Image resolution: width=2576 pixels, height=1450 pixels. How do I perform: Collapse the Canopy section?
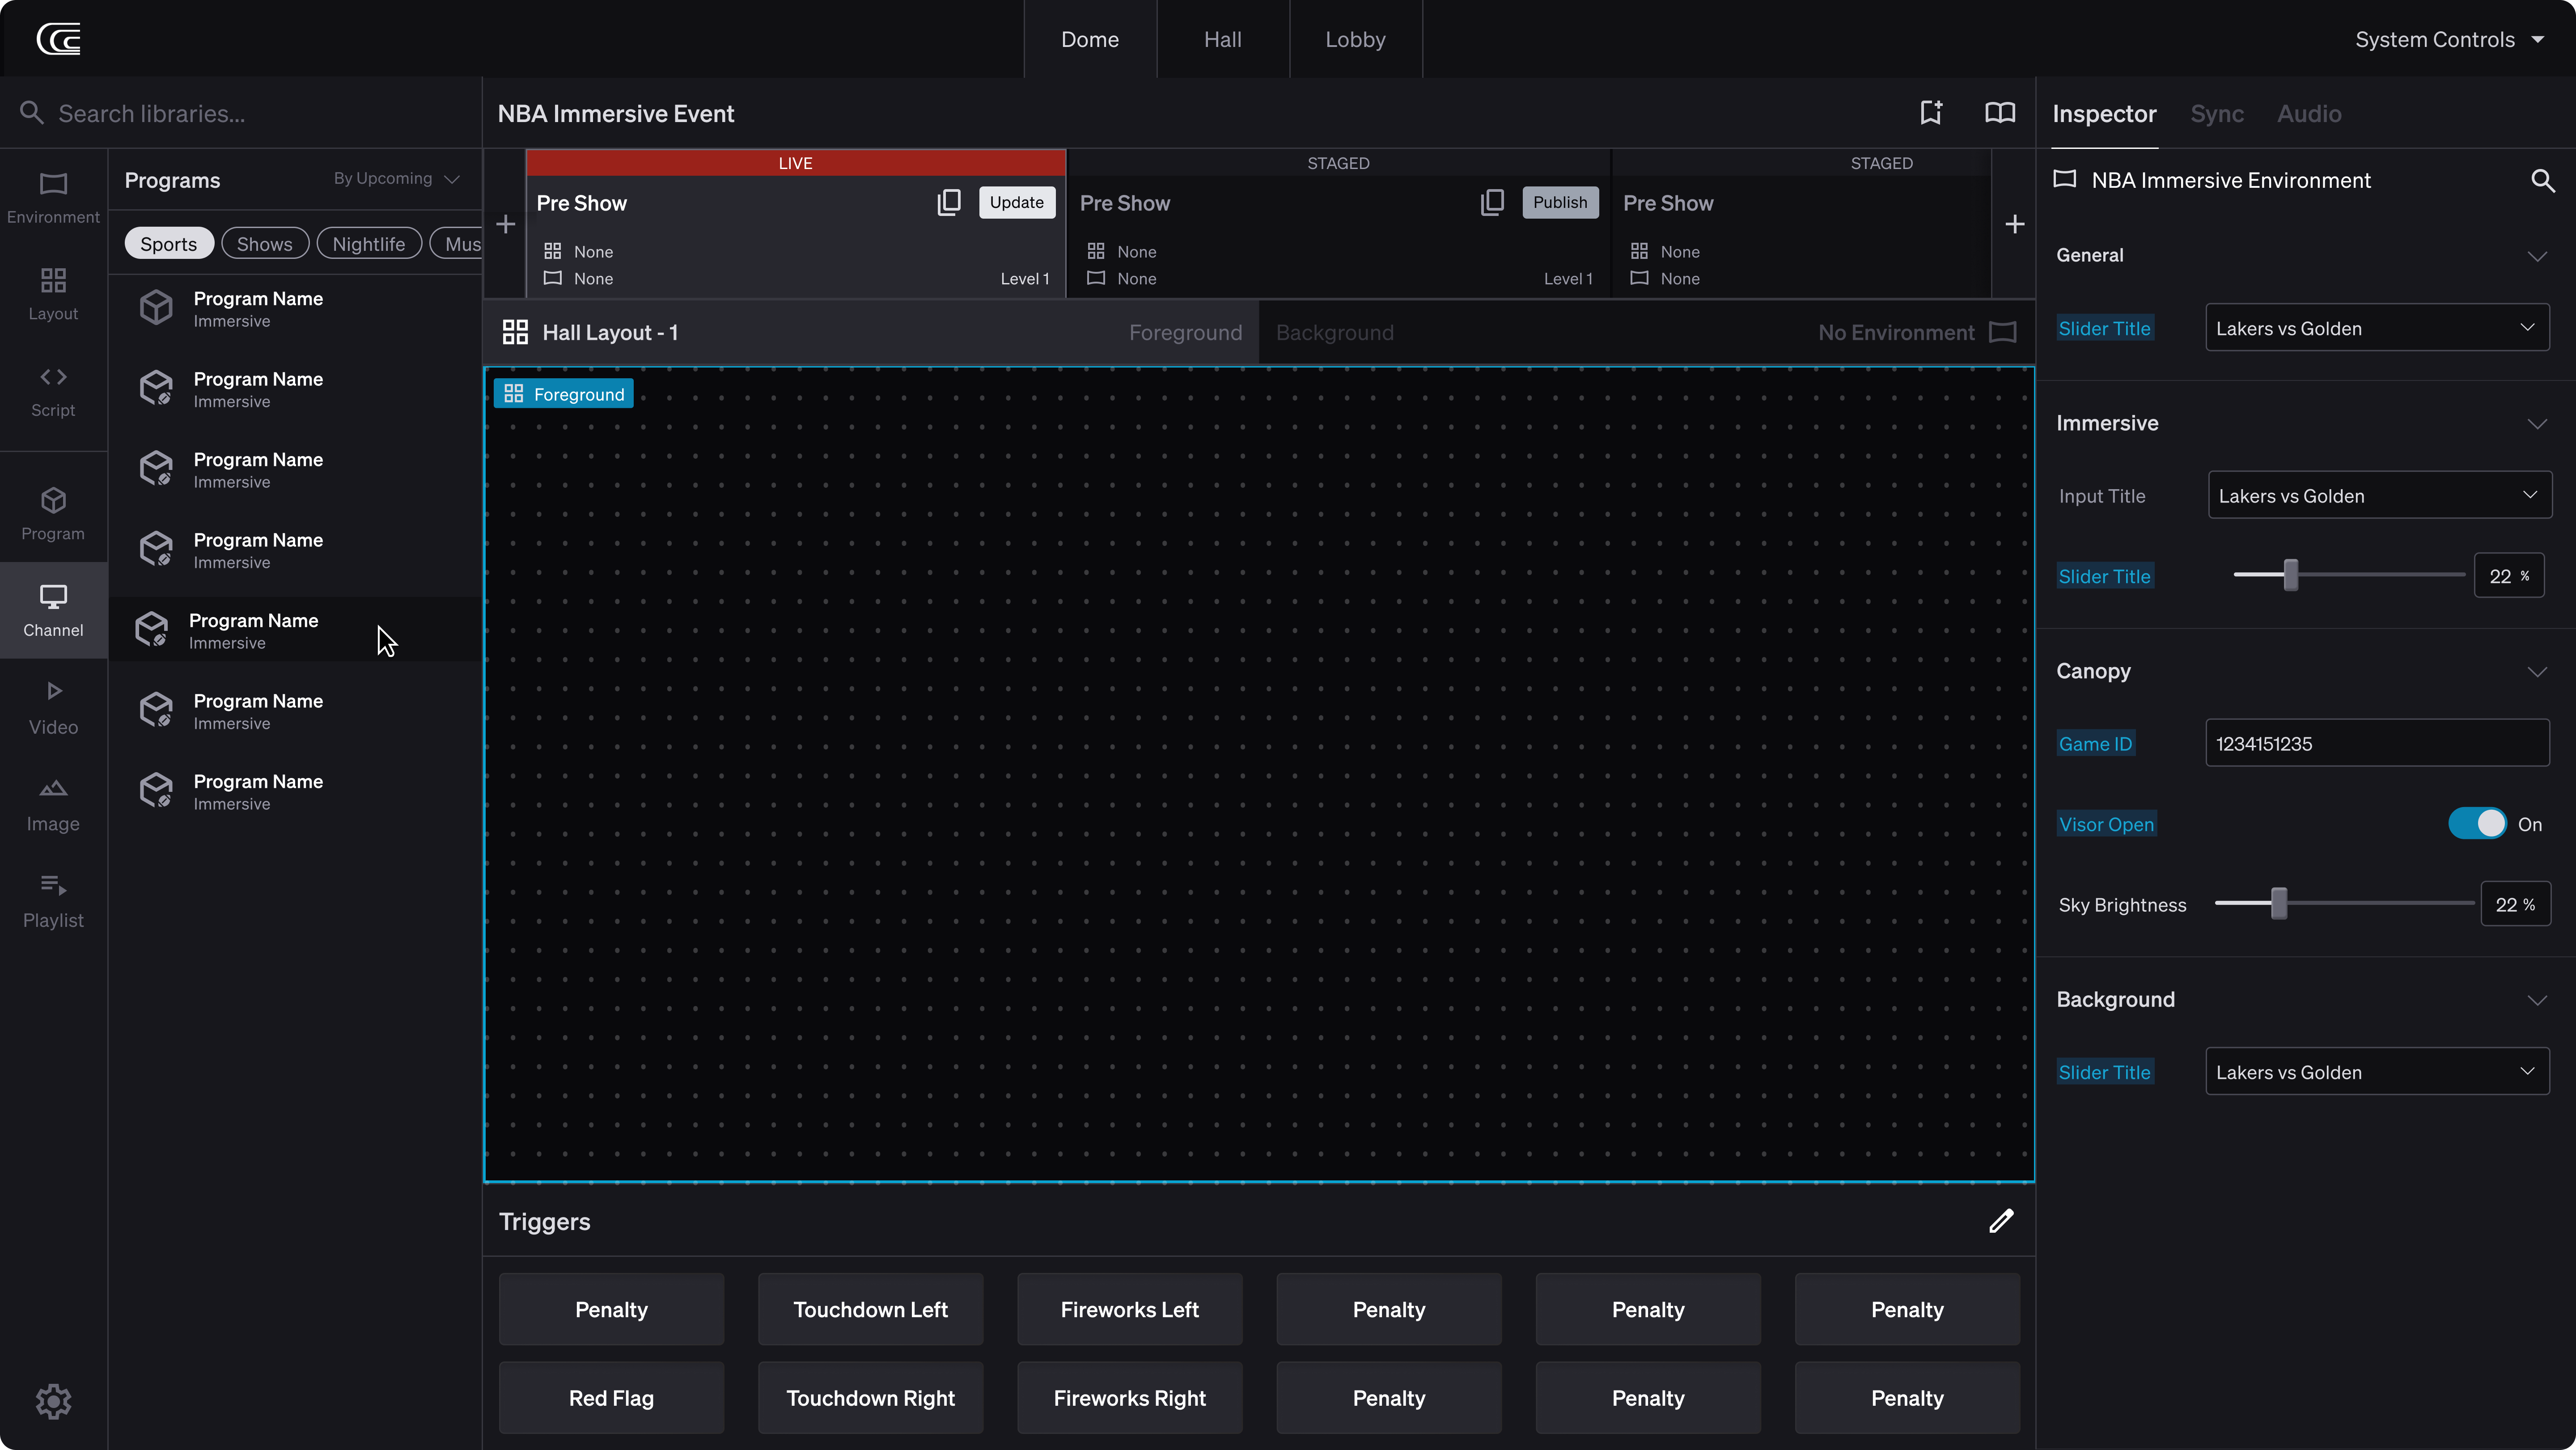tap(2536, 672)
